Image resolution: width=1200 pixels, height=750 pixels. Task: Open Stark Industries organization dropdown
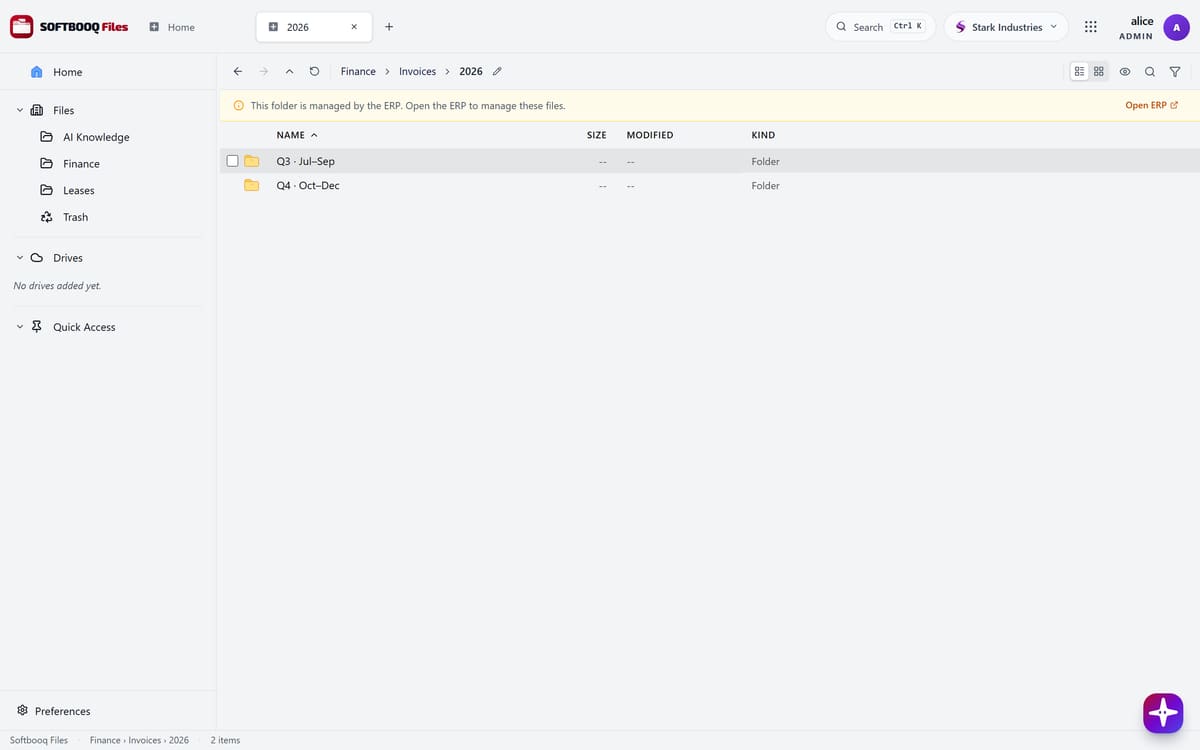point(1006,27)
